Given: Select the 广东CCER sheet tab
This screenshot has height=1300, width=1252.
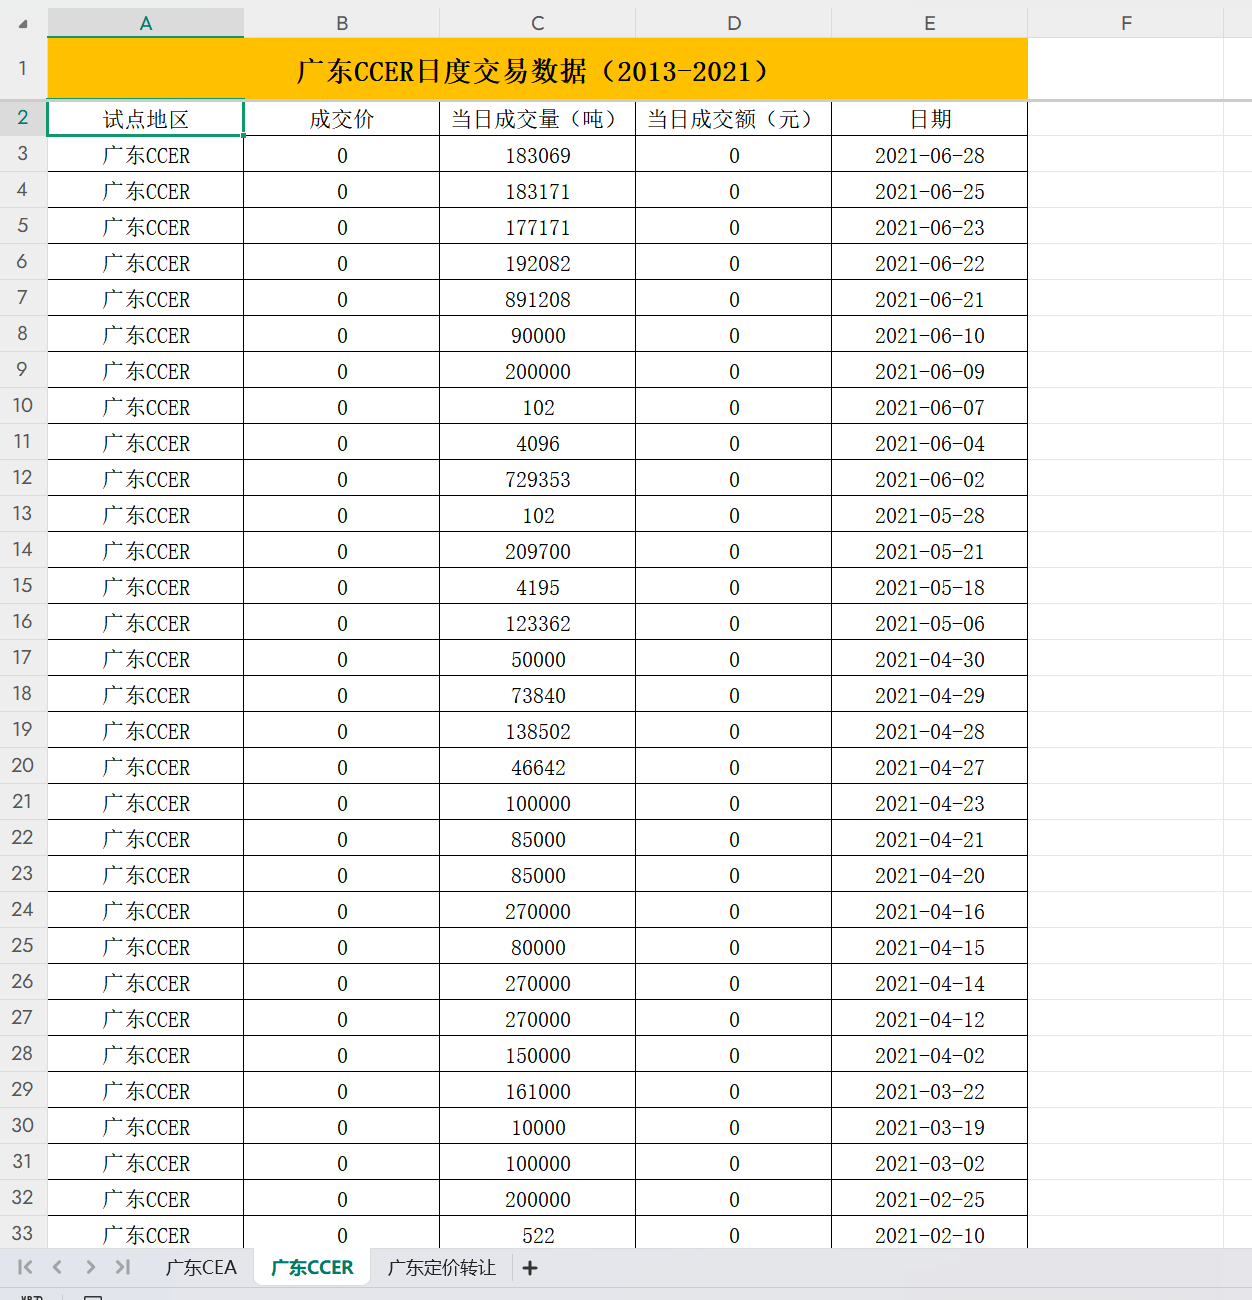Looking at the screenshot, I should (312, 1267).
